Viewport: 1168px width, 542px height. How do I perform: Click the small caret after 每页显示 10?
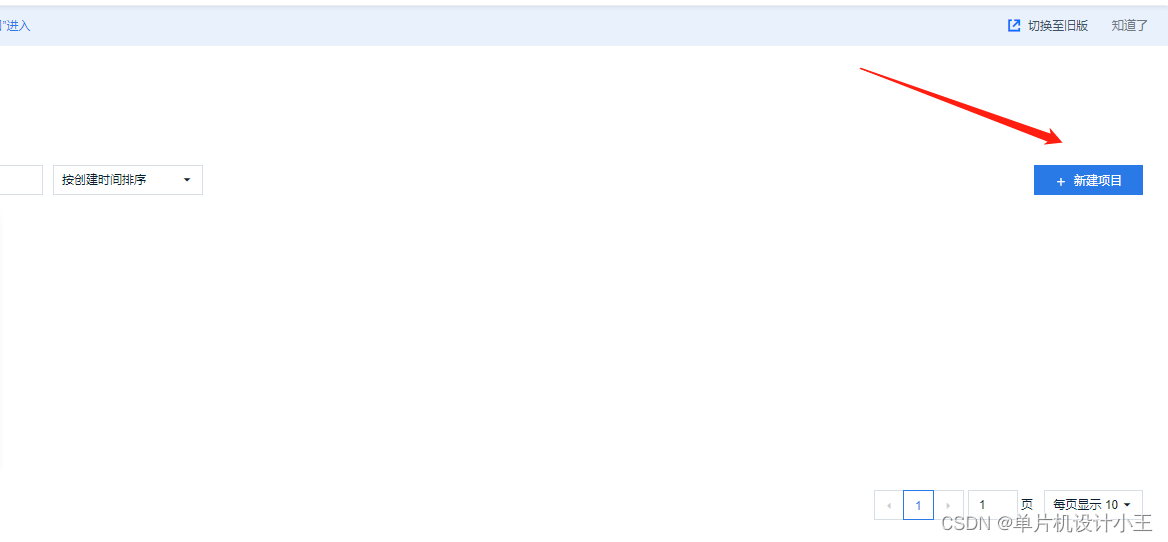tap(1126, 506)
